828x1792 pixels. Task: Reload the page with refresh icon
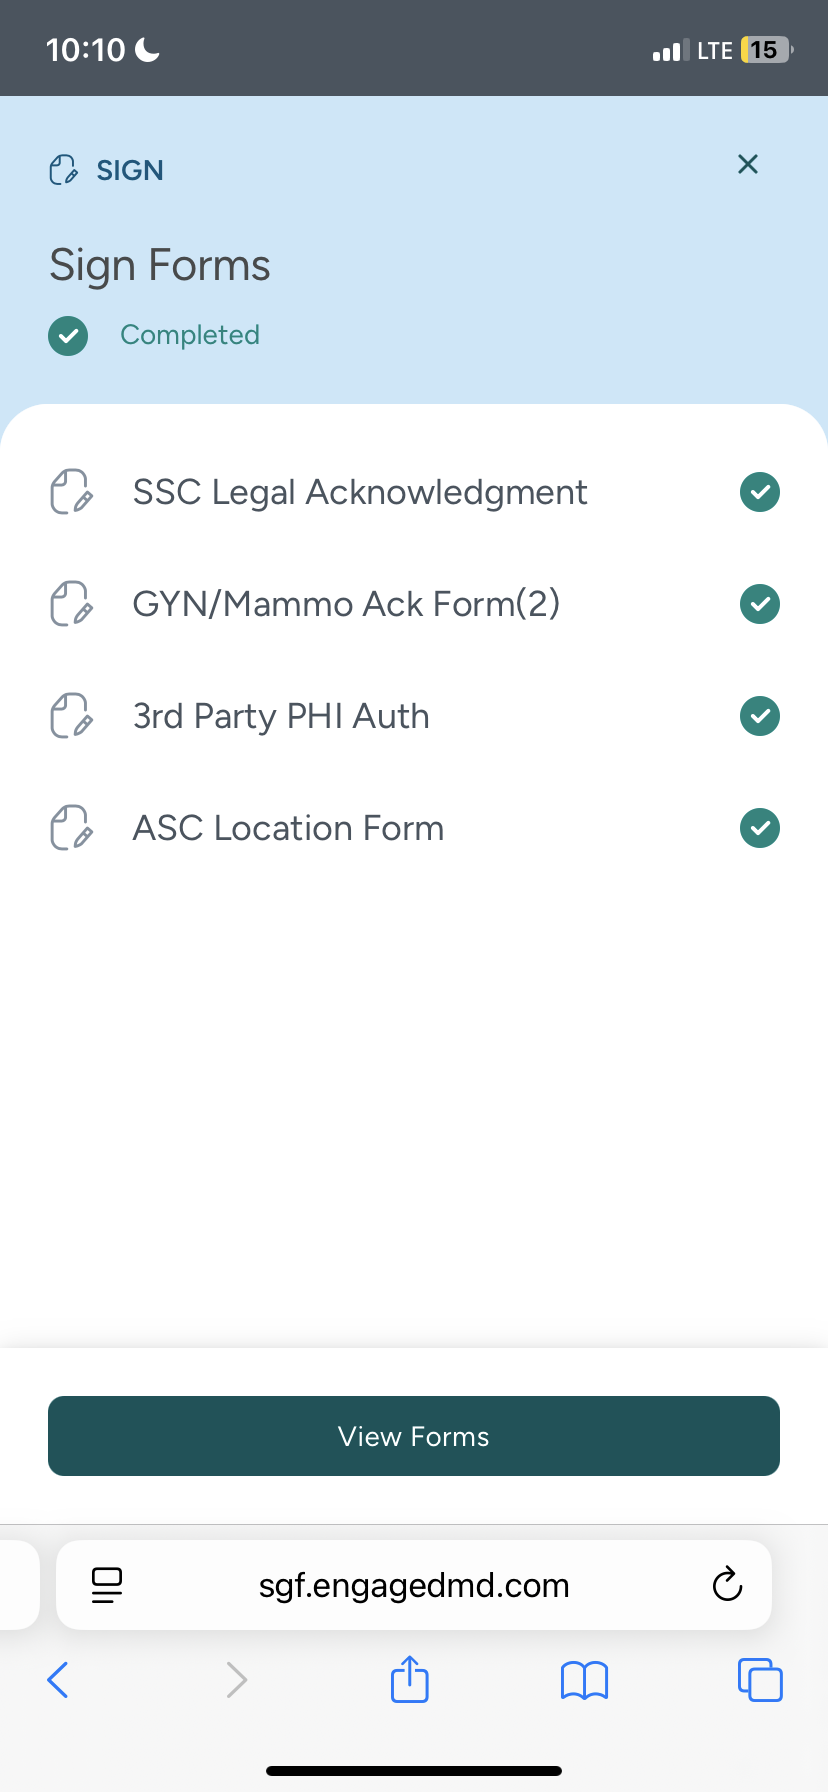727,1585
